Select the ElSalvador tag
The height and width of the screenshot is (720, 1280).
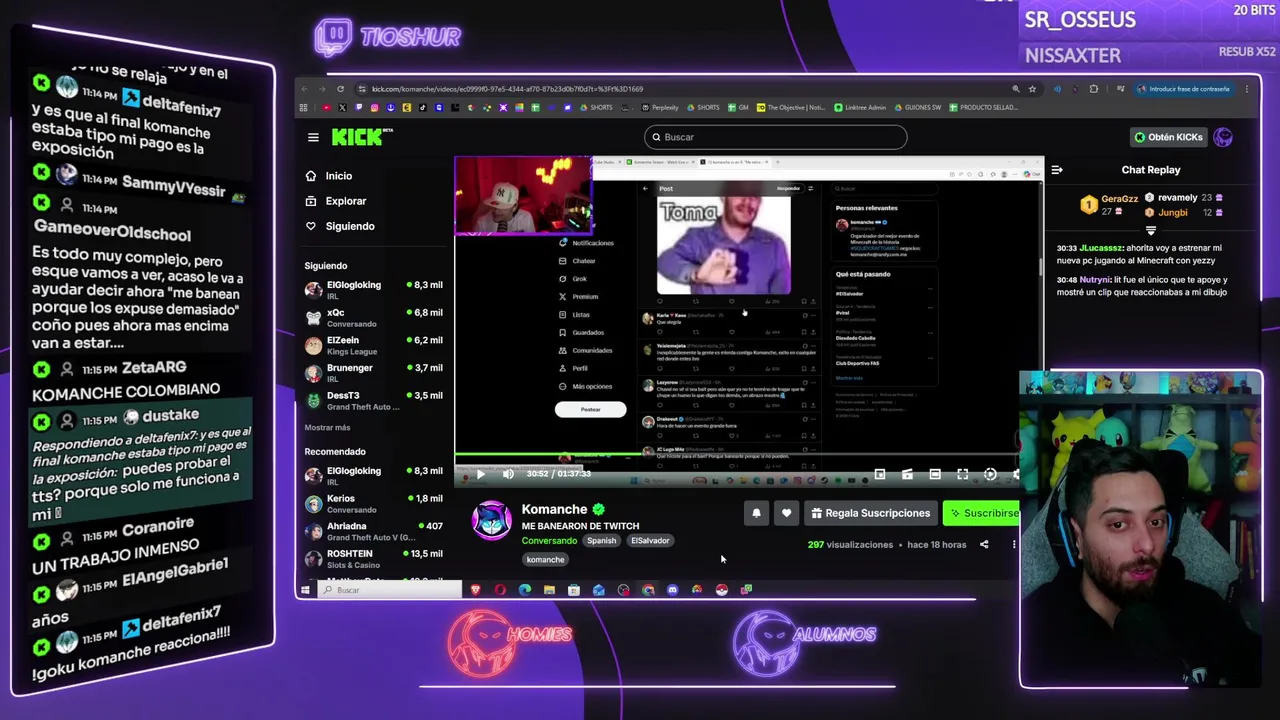pos(650,541)
